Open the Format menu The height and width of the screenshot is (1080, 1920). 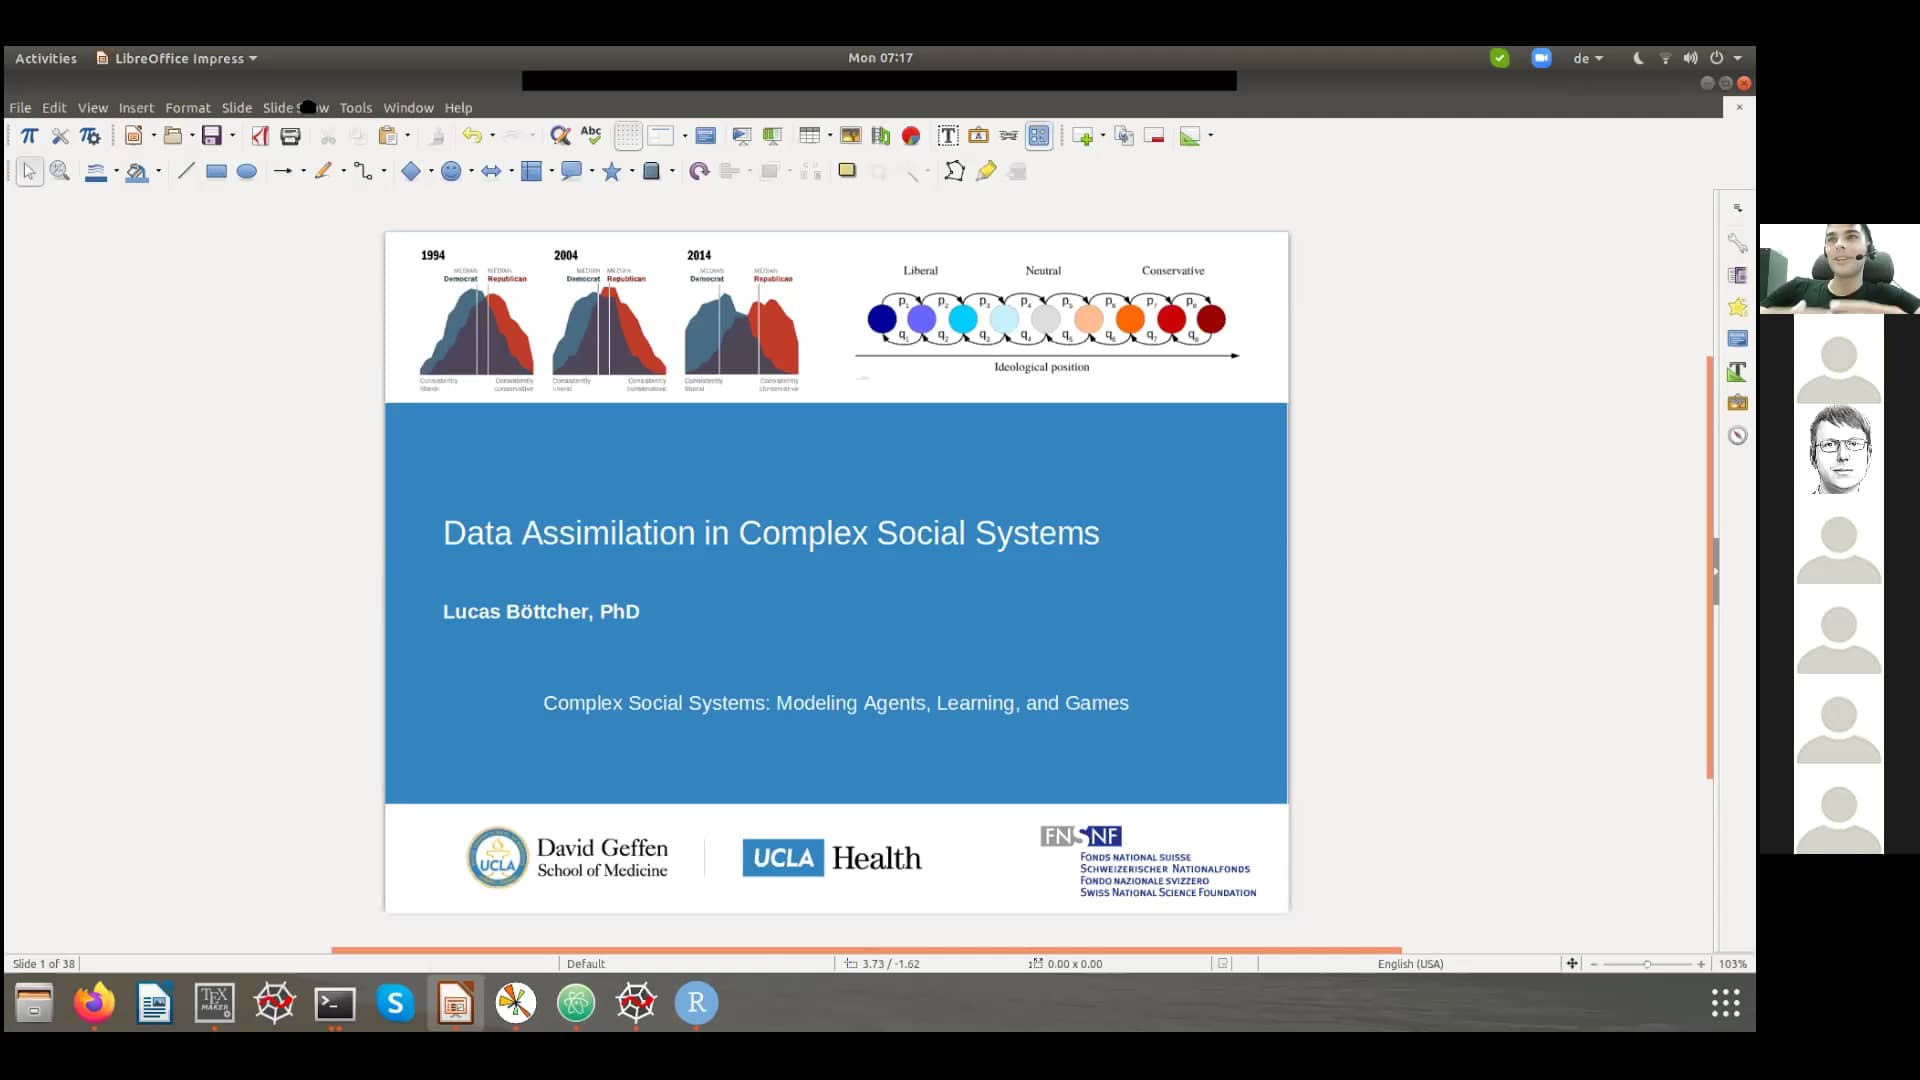coord(188,108)
